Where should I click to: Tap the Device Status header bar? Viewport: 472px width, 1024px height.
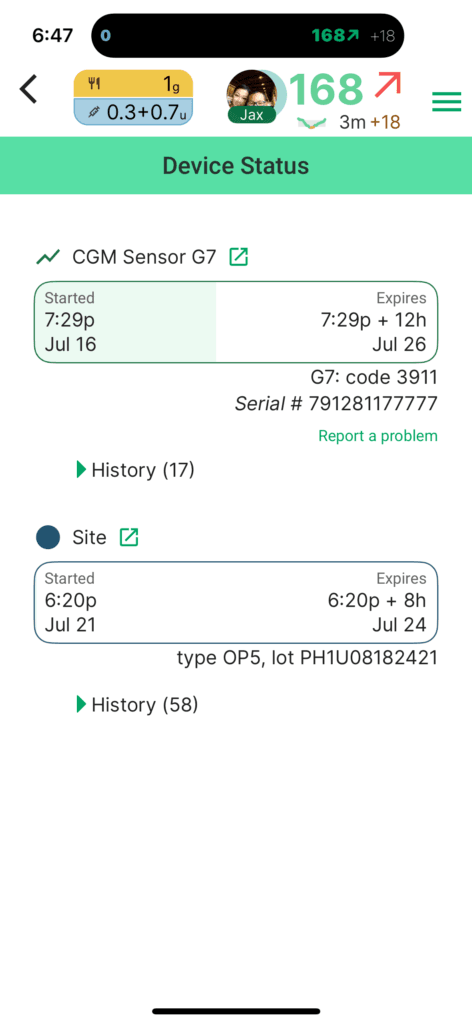[236, 166]
